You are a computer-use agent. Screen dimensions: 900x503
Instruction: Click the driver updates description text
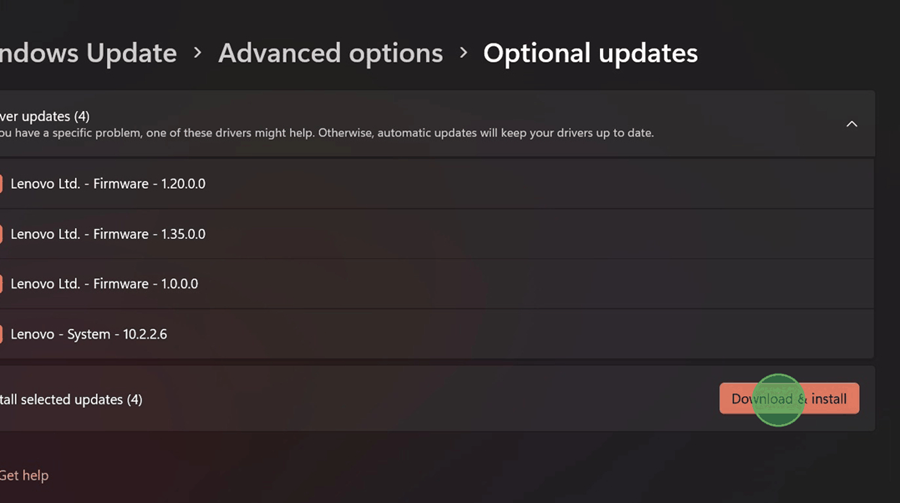coord(326,133)
